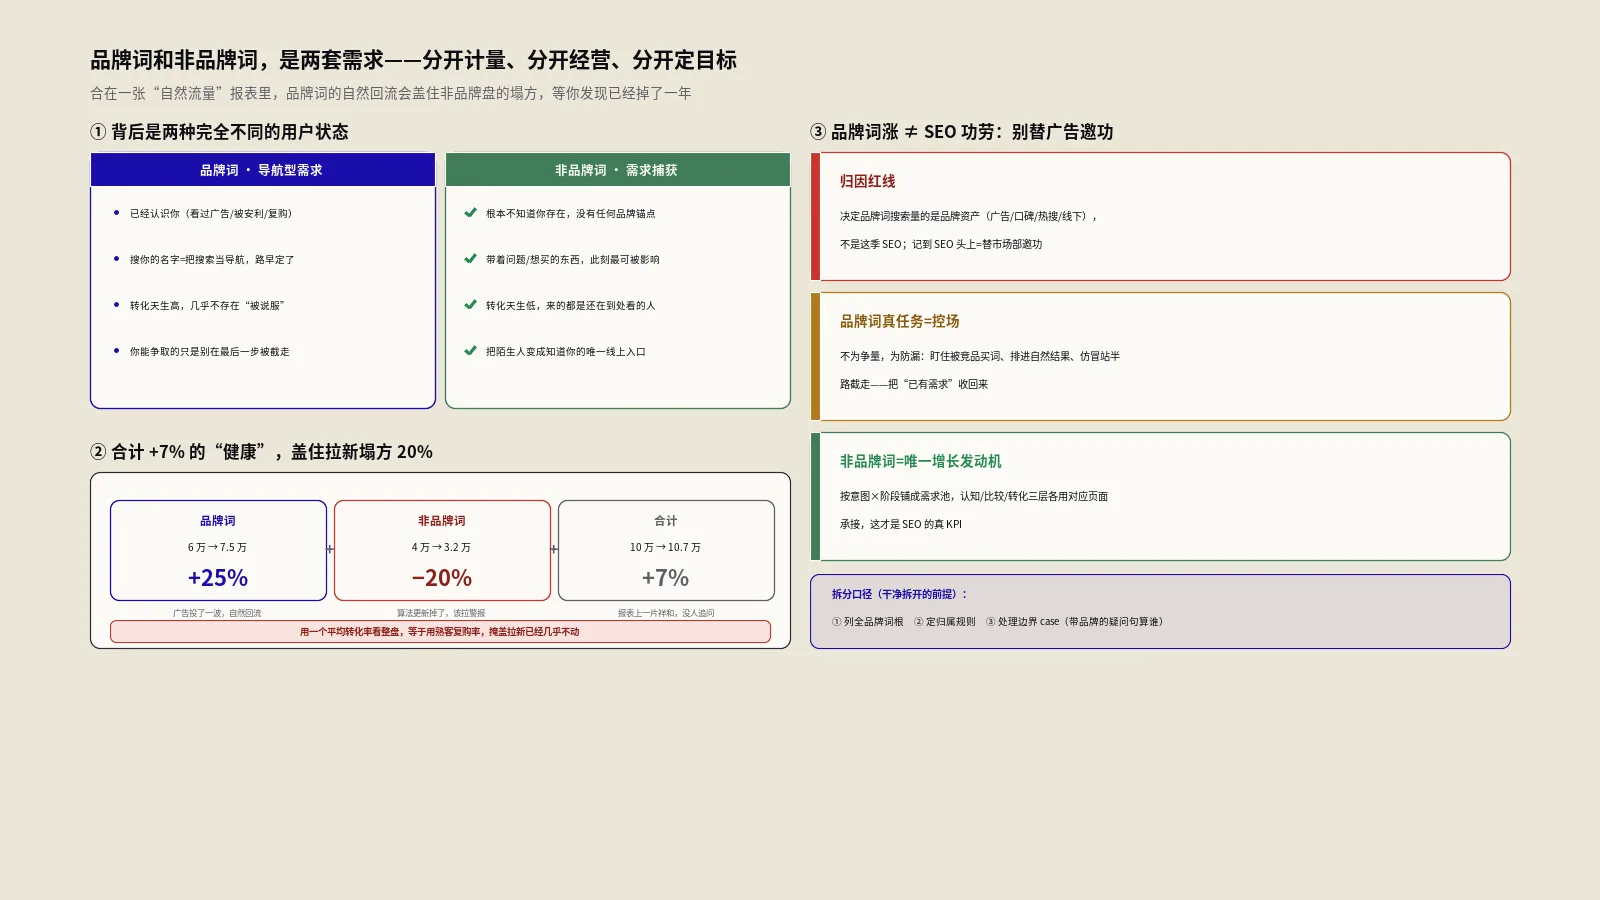Click the red banner '用一个平均转化率看整盘'
This screenshot has width=1600, height=900.
pos(440,632)
